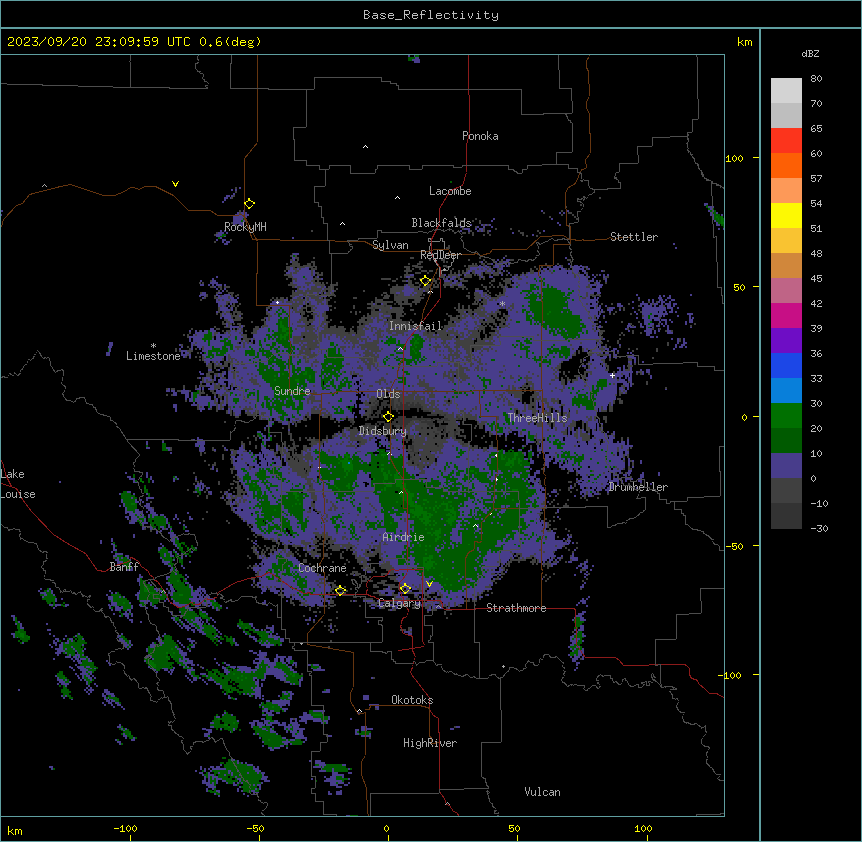Click the Sundre city label

pyautogui.click(x=292, y=391)
